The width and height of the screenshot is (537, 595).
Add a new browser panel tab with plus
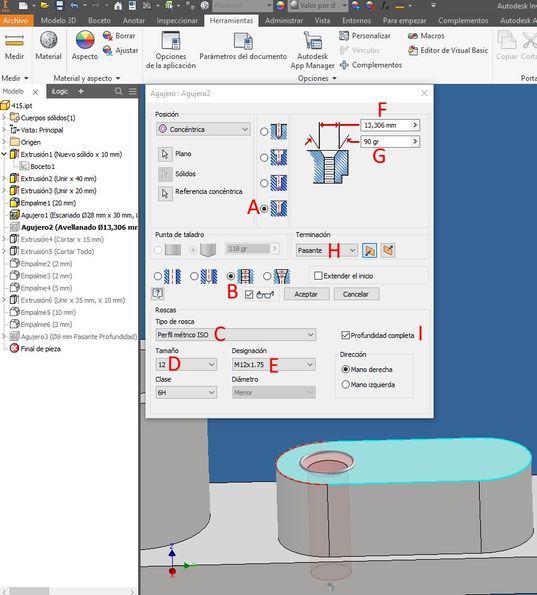point(81,91)
